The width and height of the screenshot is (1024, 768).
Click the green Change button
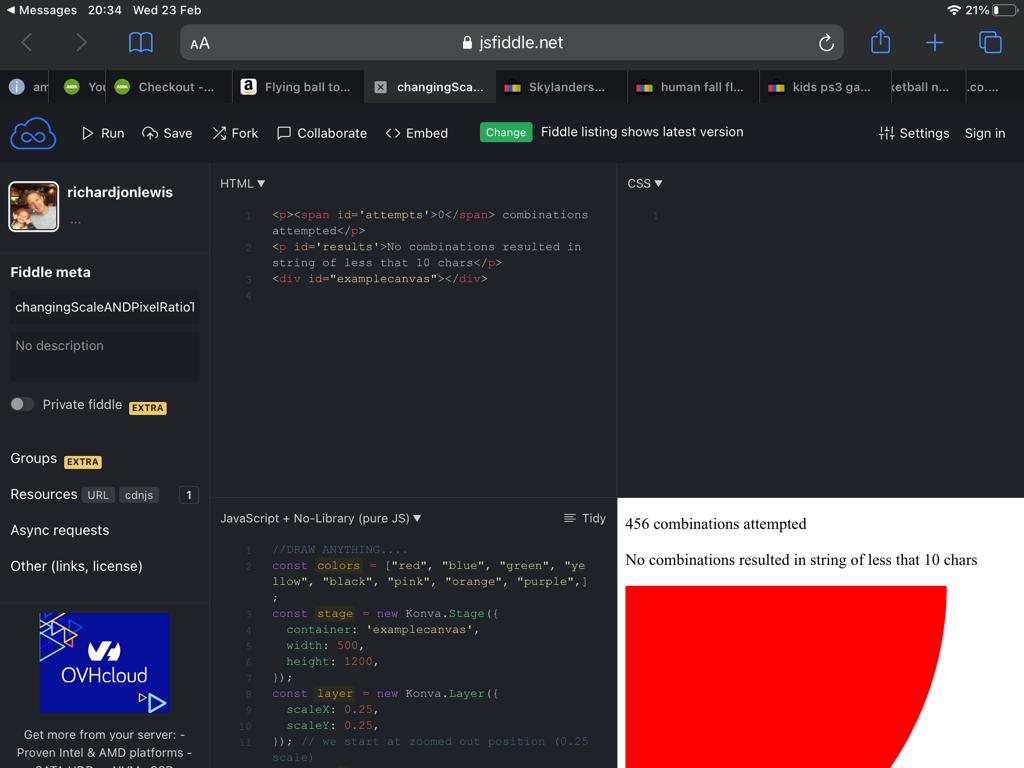pyautogui.click(x=506, y=131)
